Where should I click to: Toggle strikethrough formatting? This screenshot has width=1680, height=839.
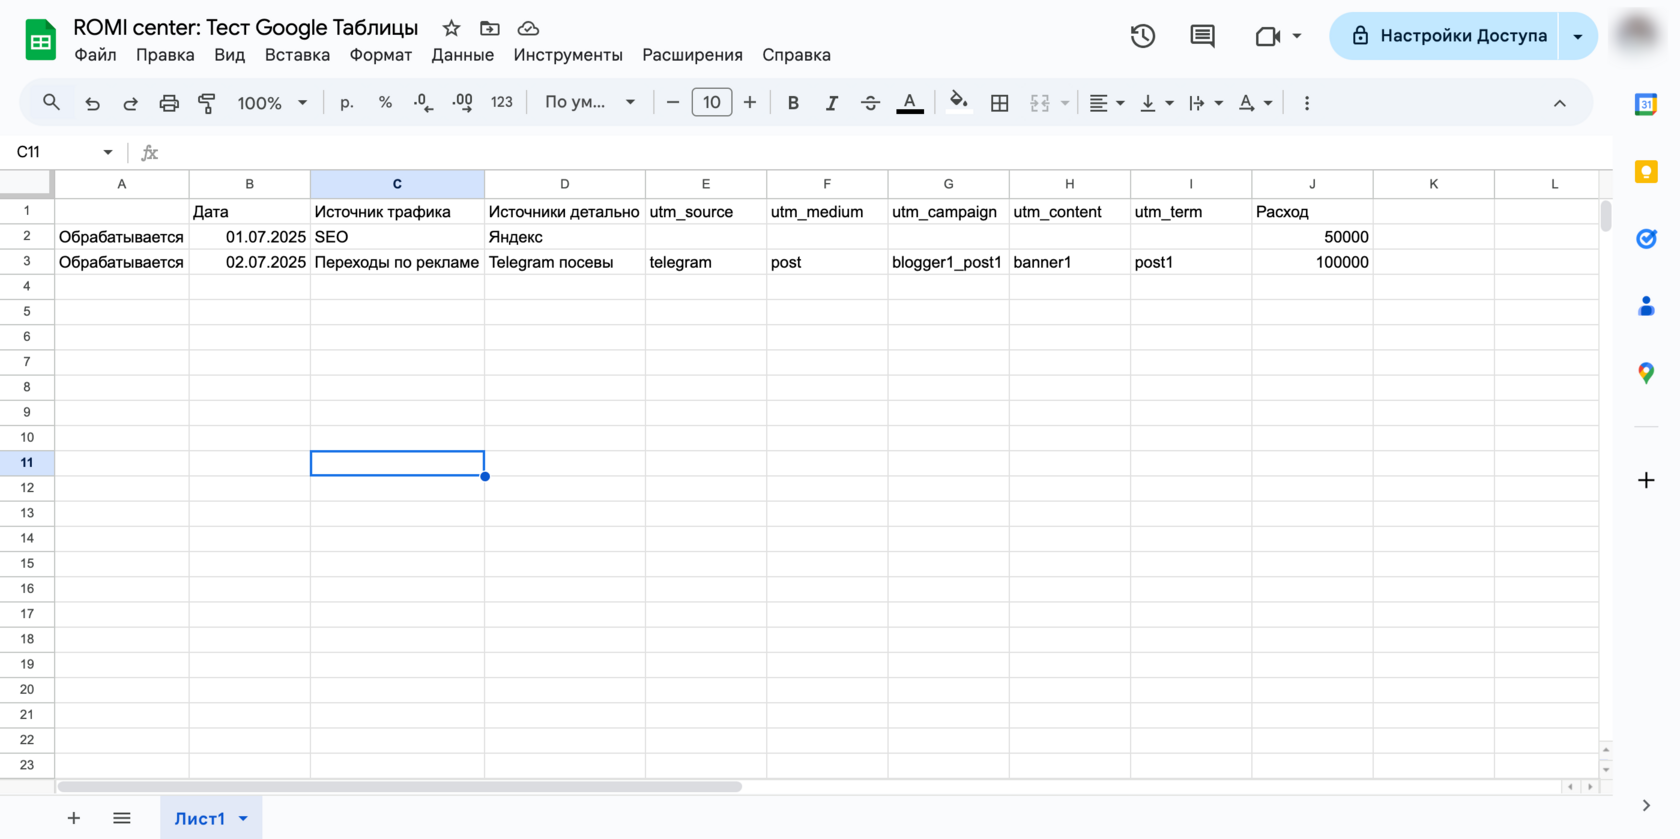click(x=870, y=102)
